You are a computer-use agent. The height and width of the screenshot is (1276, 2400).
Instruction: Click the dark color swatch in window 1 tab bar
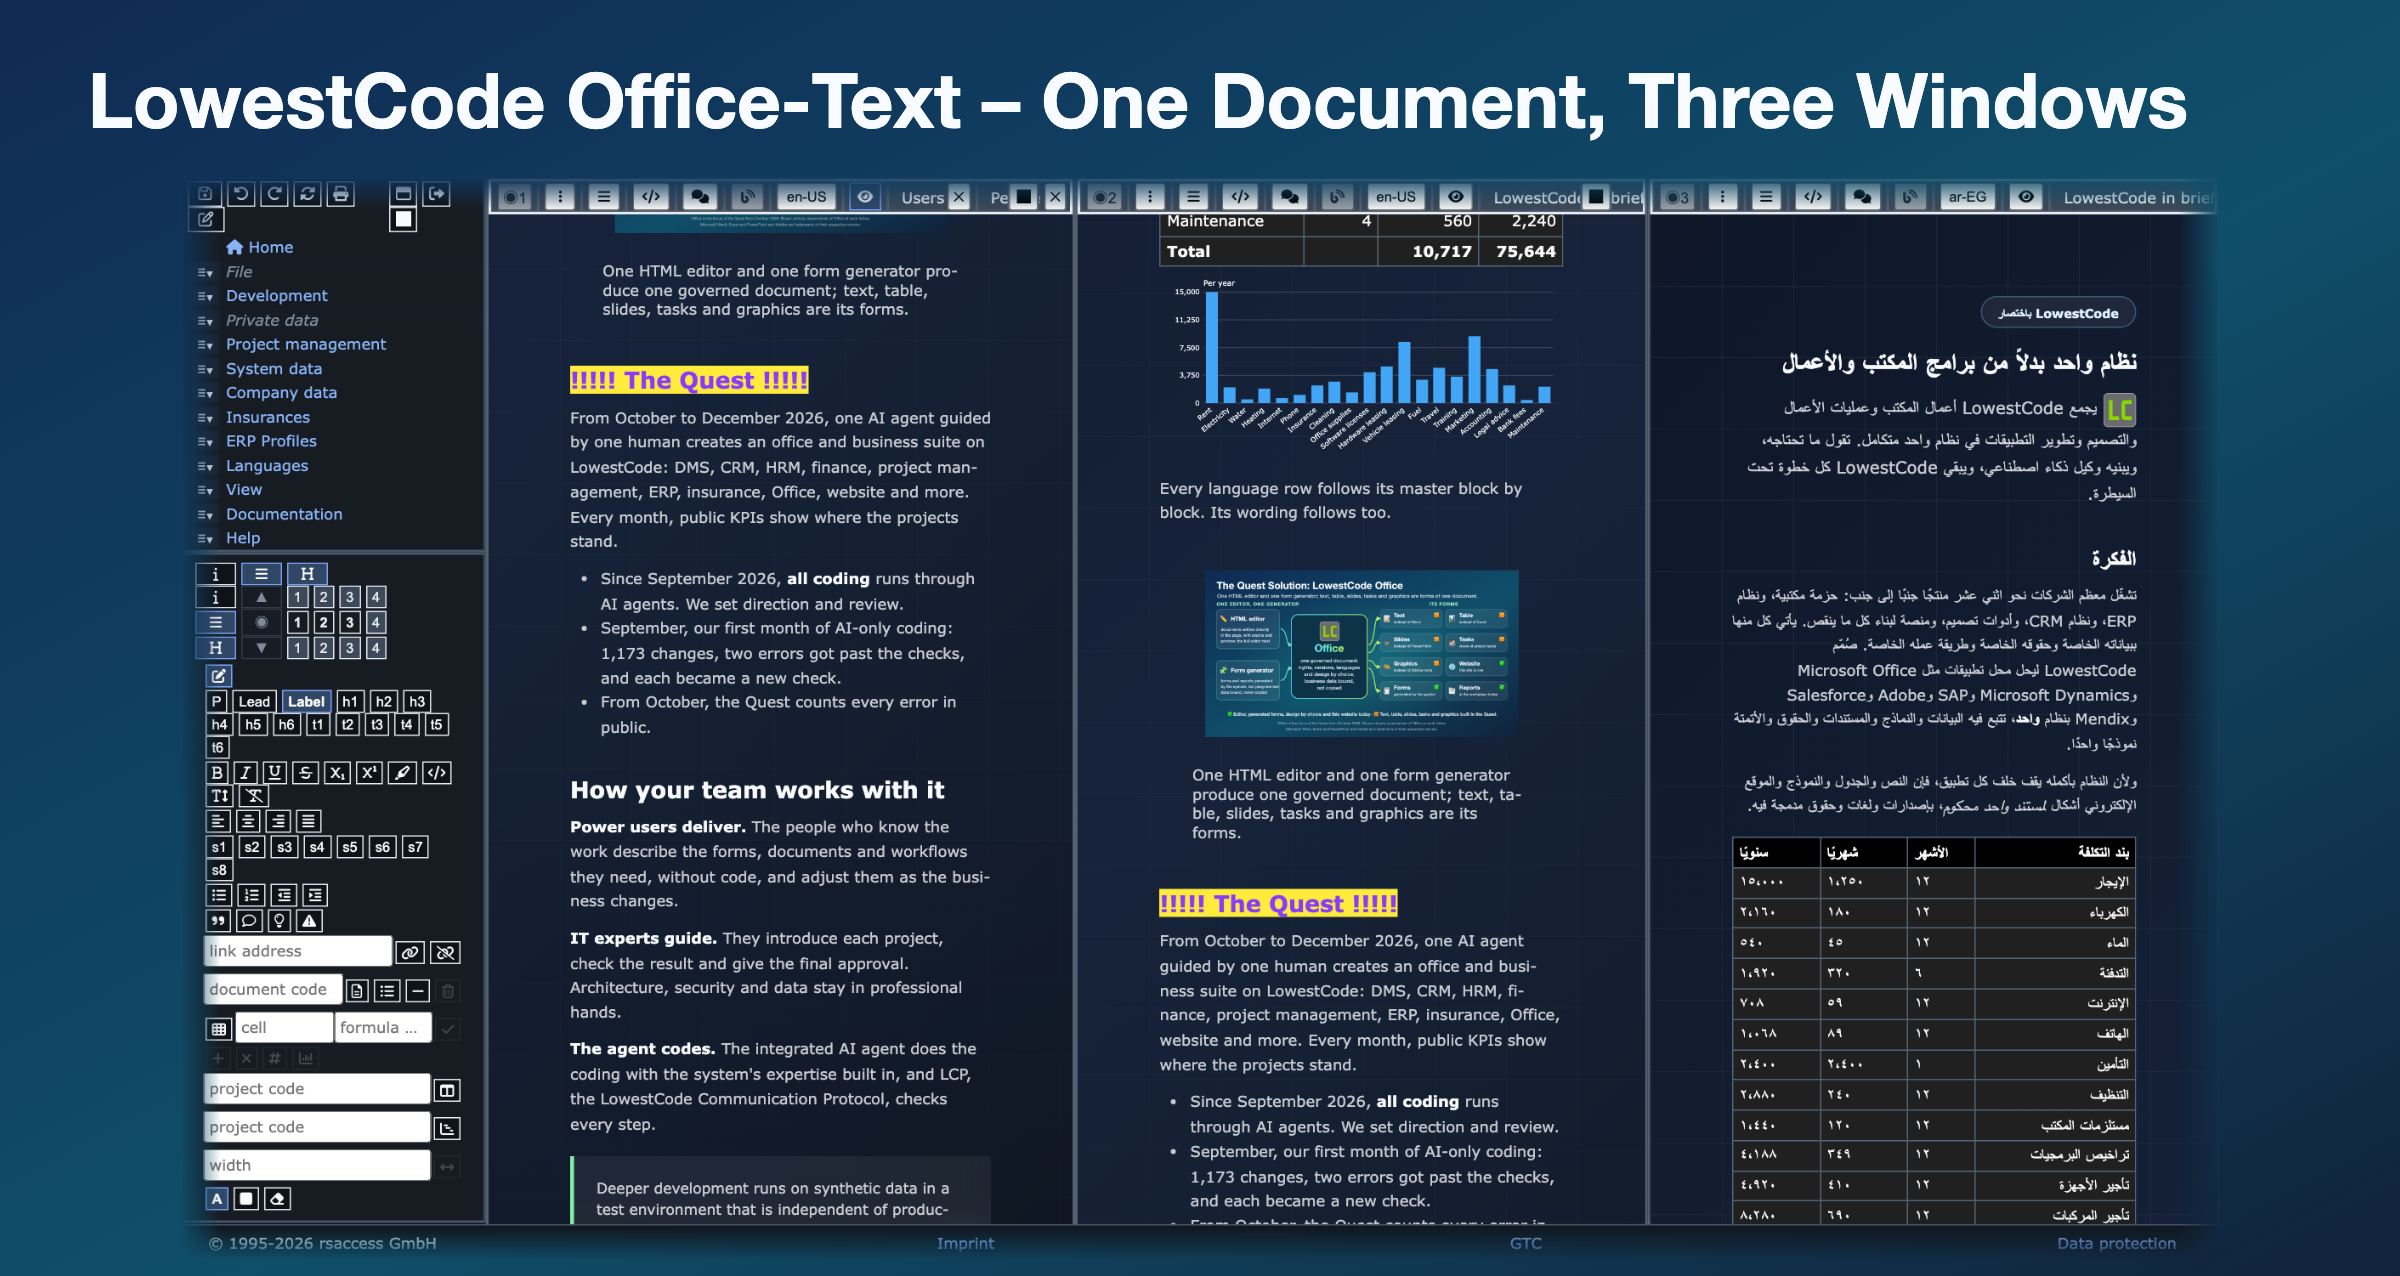[1024, 197]
